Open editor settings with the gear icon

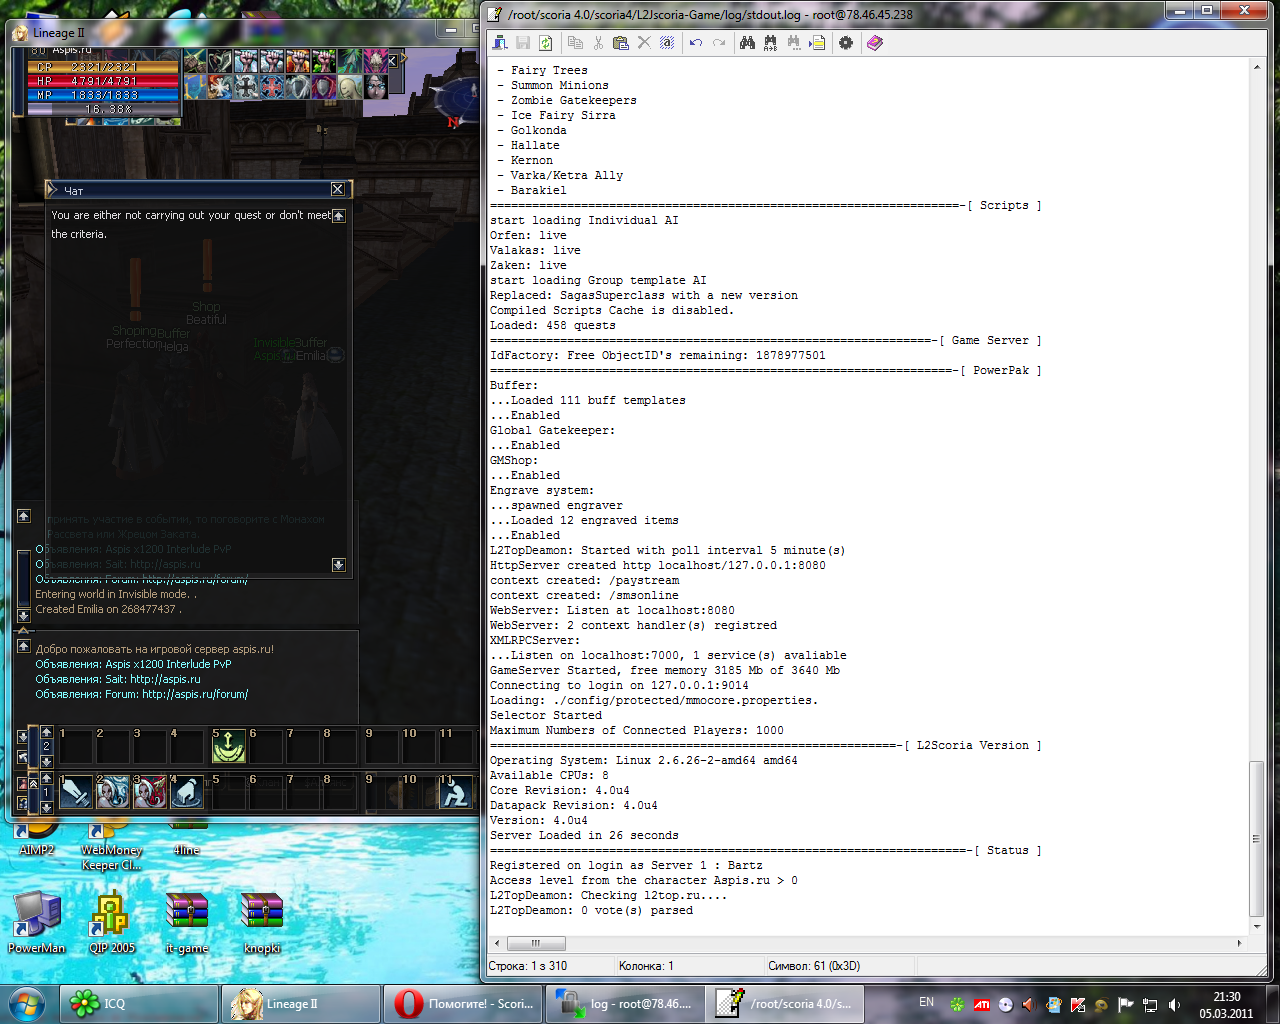(x=846, y=43)
